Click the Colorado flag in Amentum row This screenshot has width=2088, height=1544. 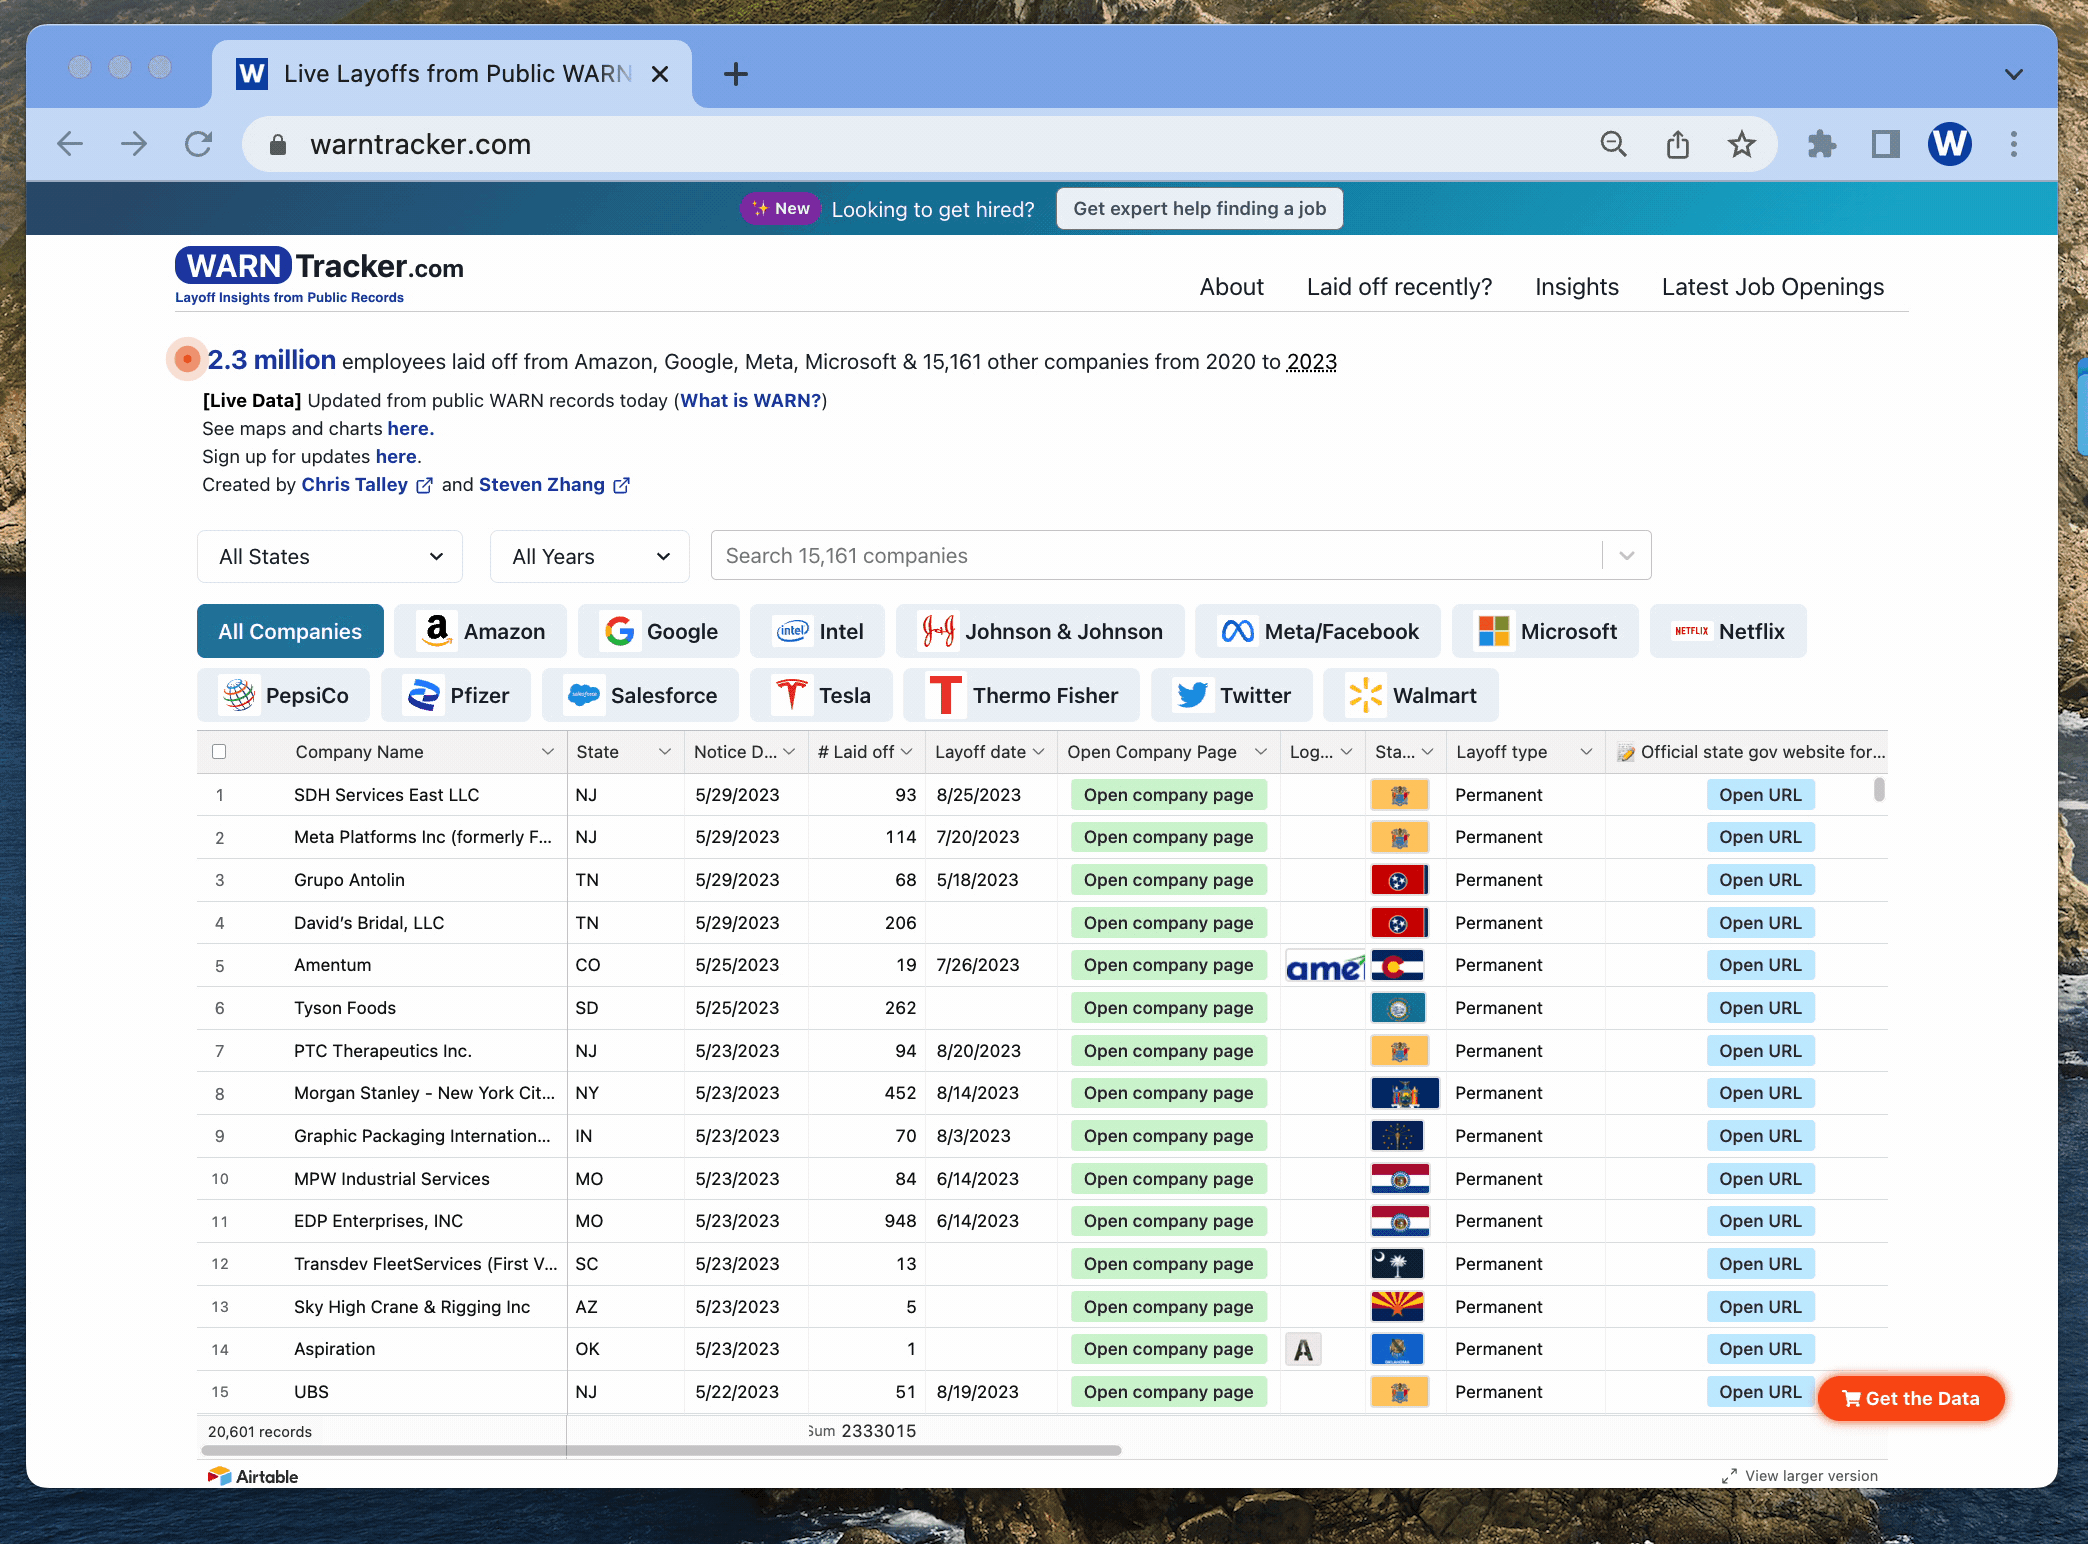pyautogui.click(x=1398, y=966)
